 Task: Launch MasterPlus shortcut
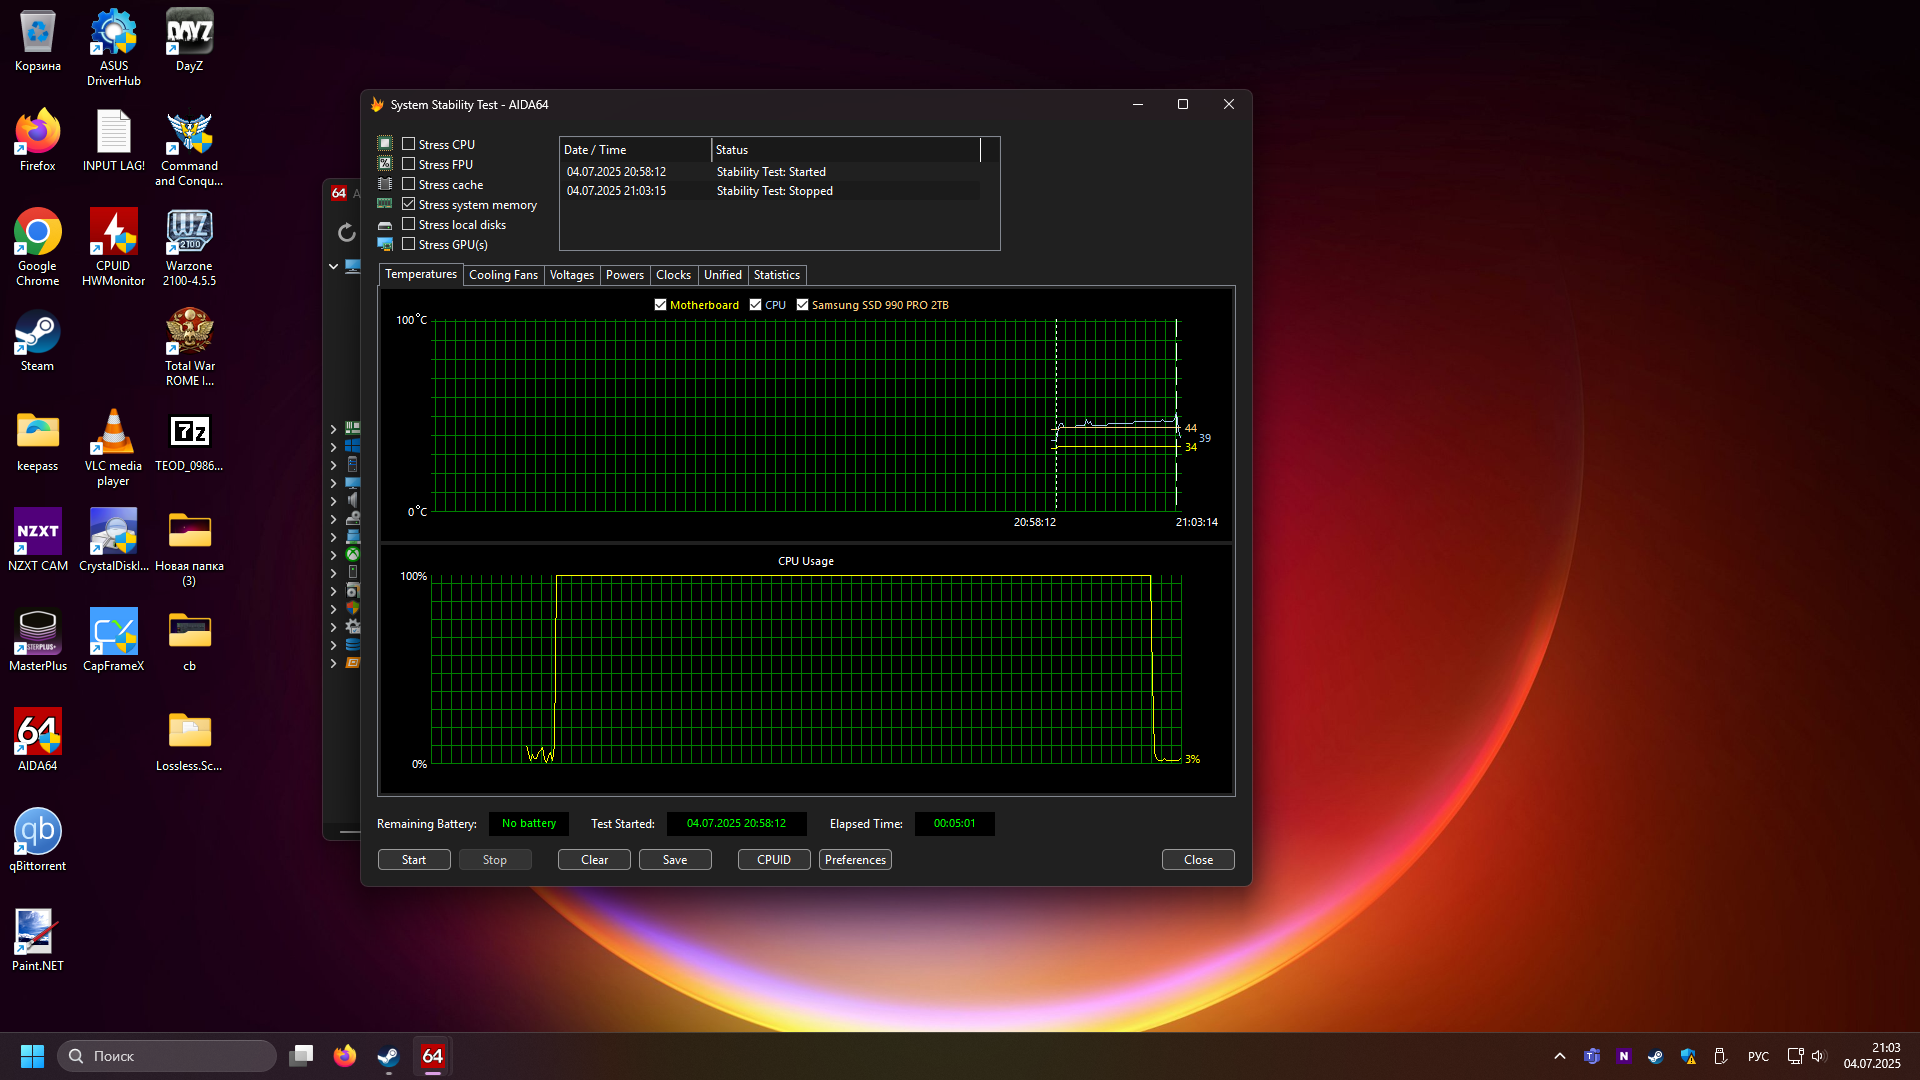click(x=37, y=640)
